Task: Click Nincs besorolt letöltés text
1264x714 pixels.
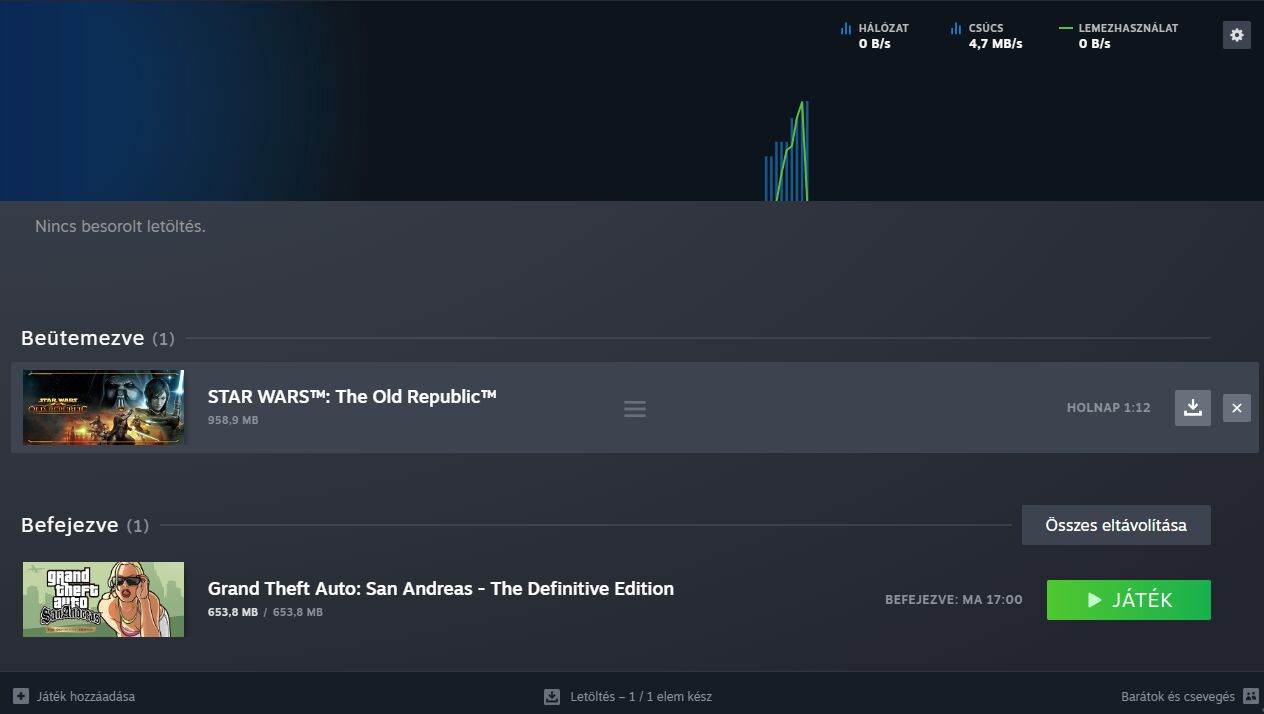Action: click(x=120, y=226)
